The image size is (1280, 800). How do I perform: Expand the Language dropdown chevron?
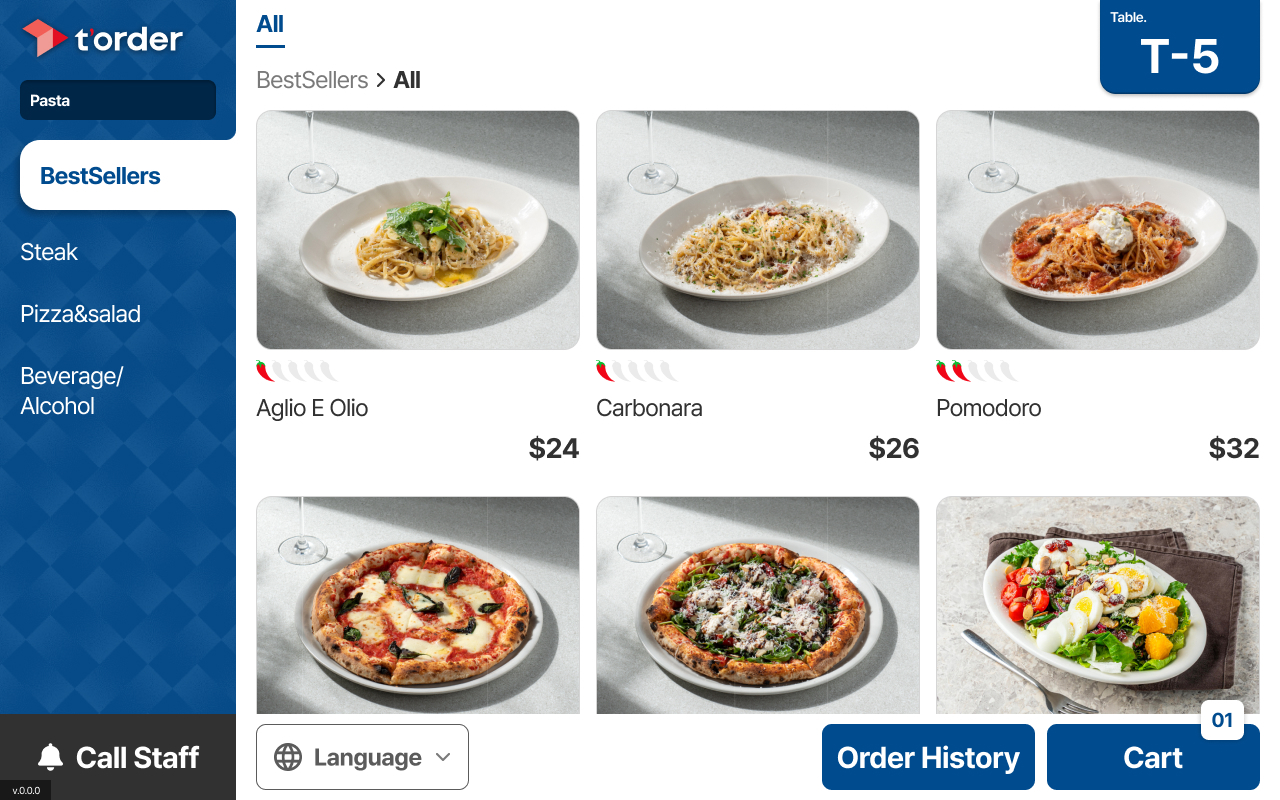tap(444, 757)
